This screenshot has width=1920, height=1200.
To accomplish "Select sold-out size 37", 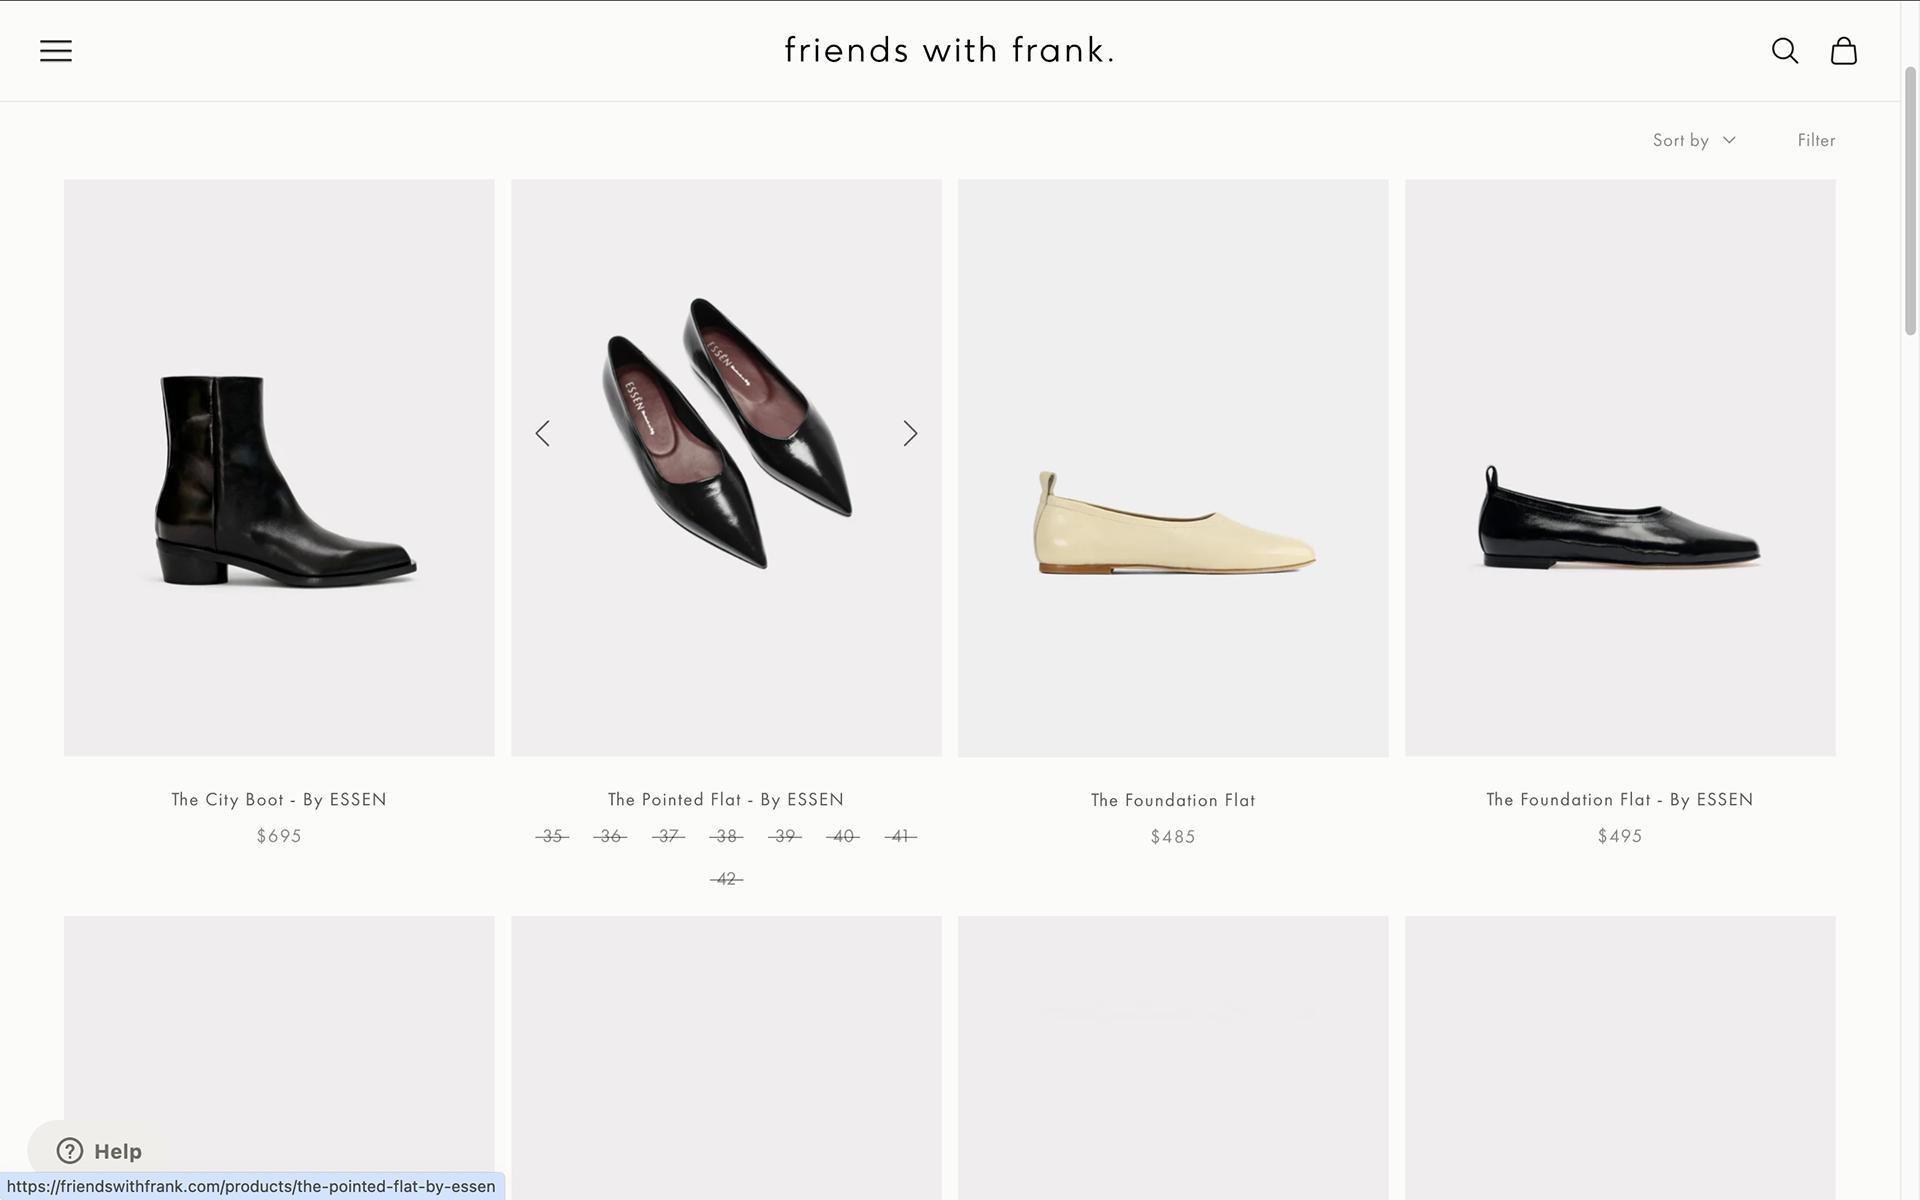I will tap(668, 836).
